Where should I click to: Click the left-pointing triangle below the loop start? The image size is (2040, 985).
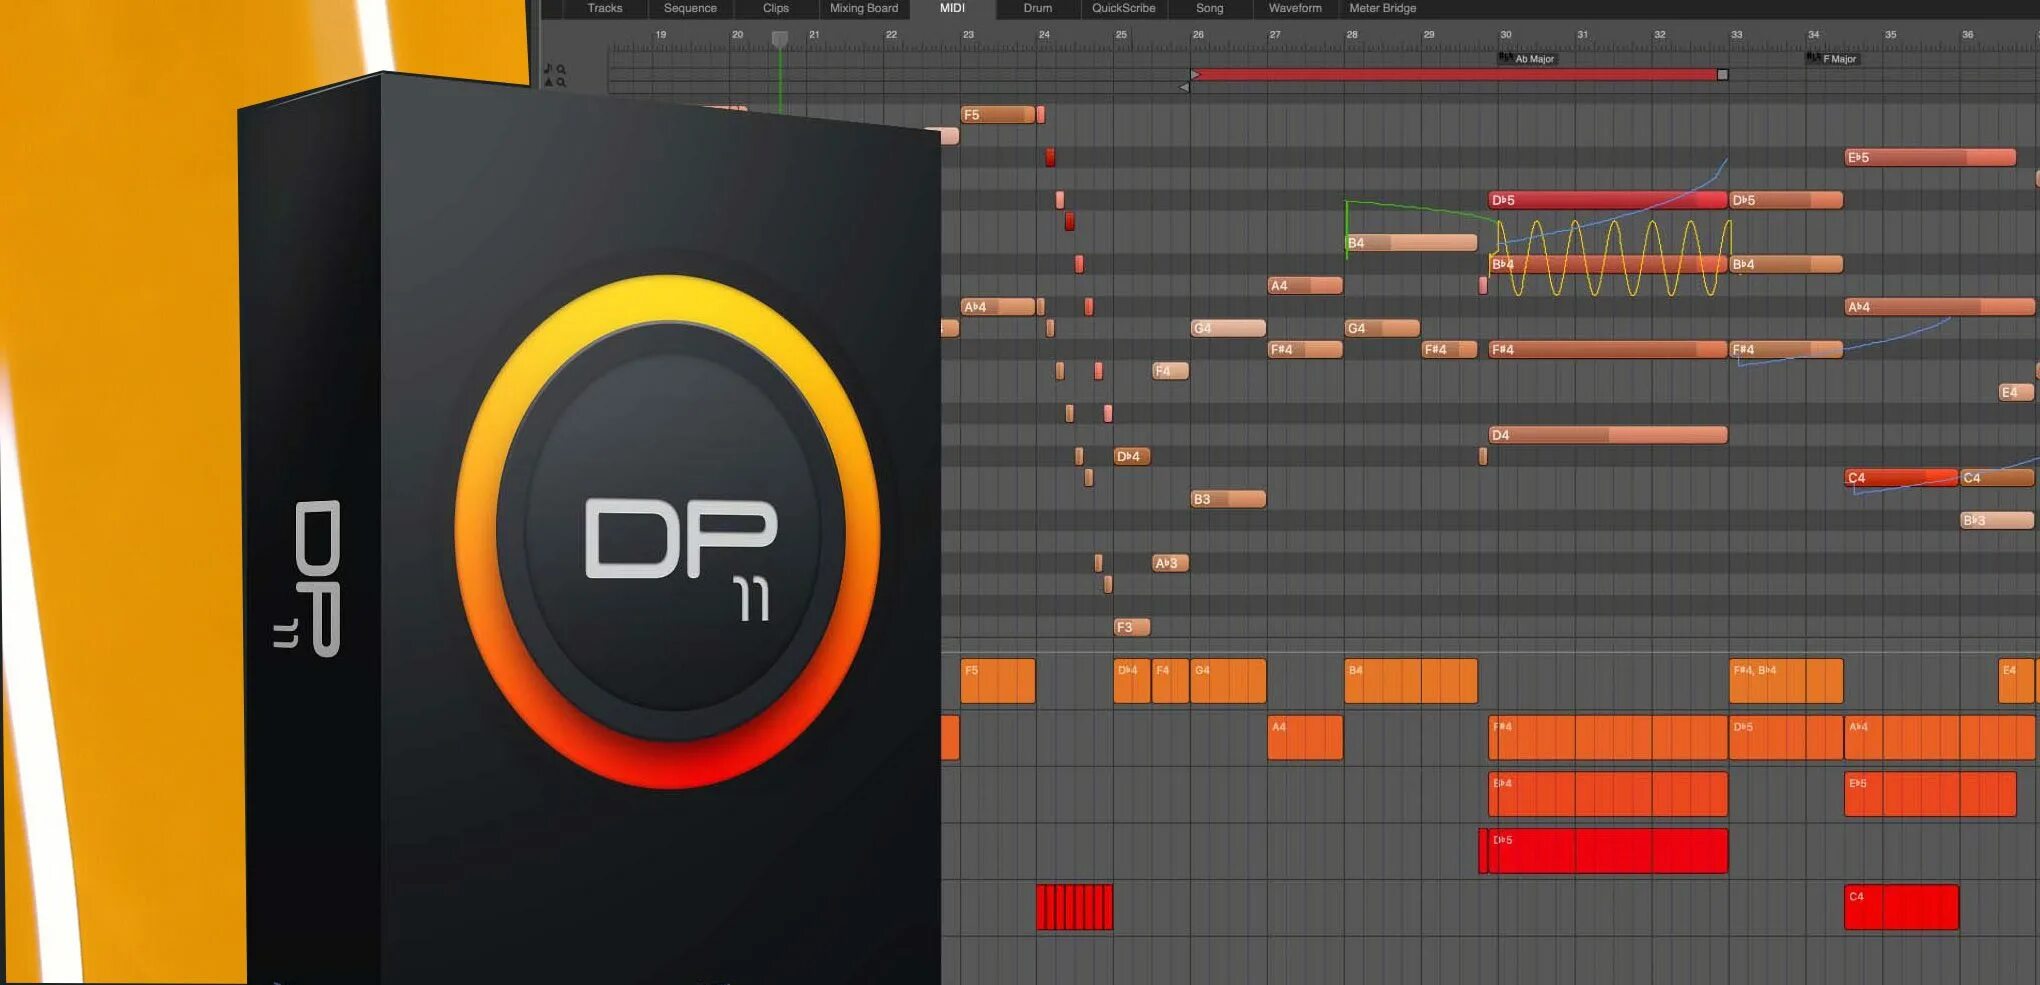1184,88
